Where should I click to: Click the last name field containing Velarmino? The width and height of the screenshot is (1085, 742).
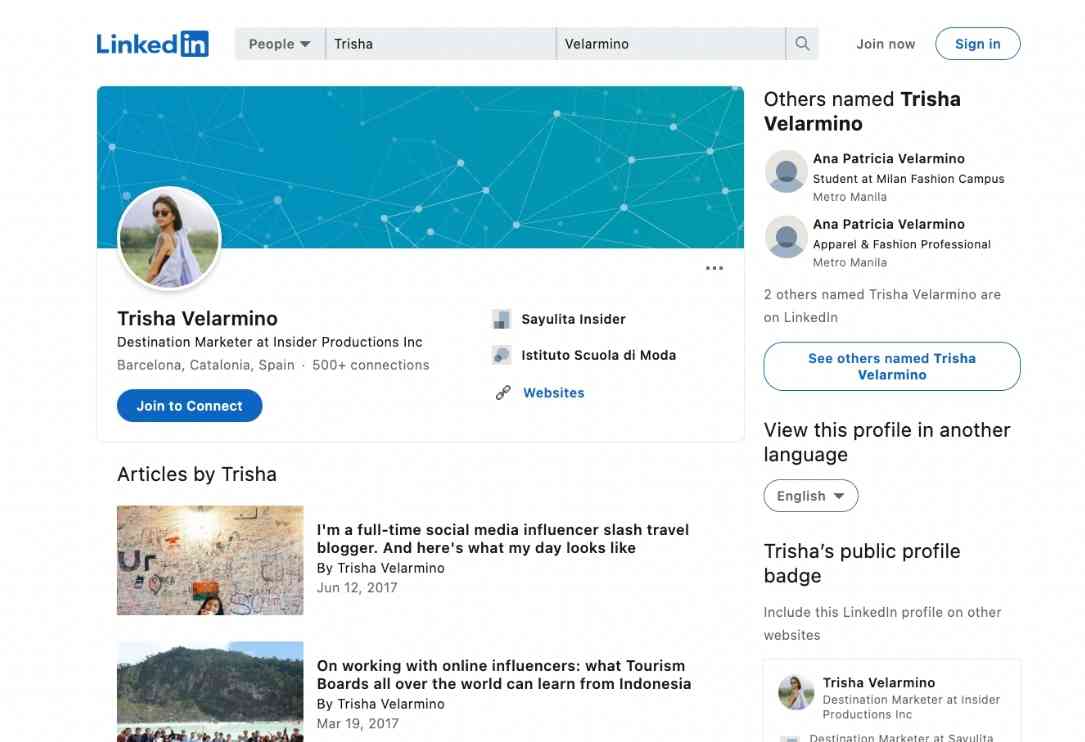(x=671, y=44)
